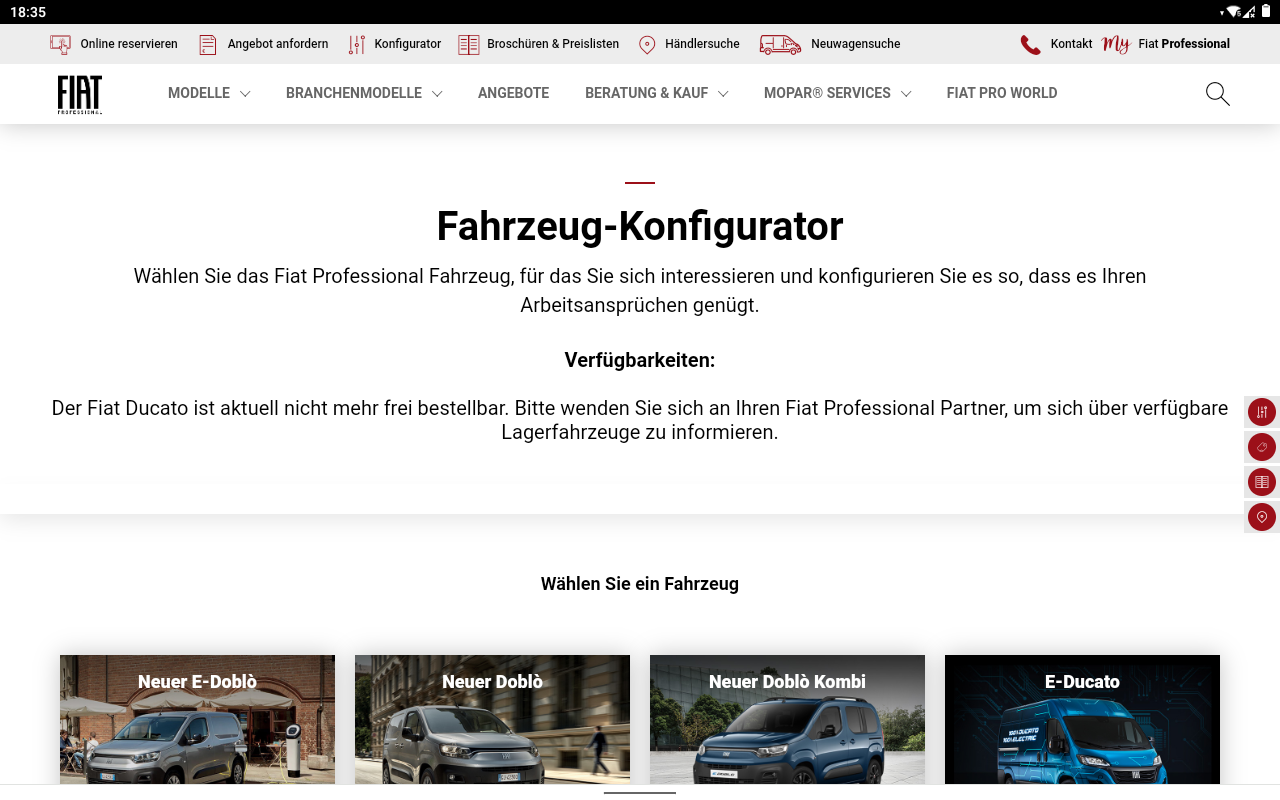Click the side floating dealer locator pin icon

[1262, 517]
